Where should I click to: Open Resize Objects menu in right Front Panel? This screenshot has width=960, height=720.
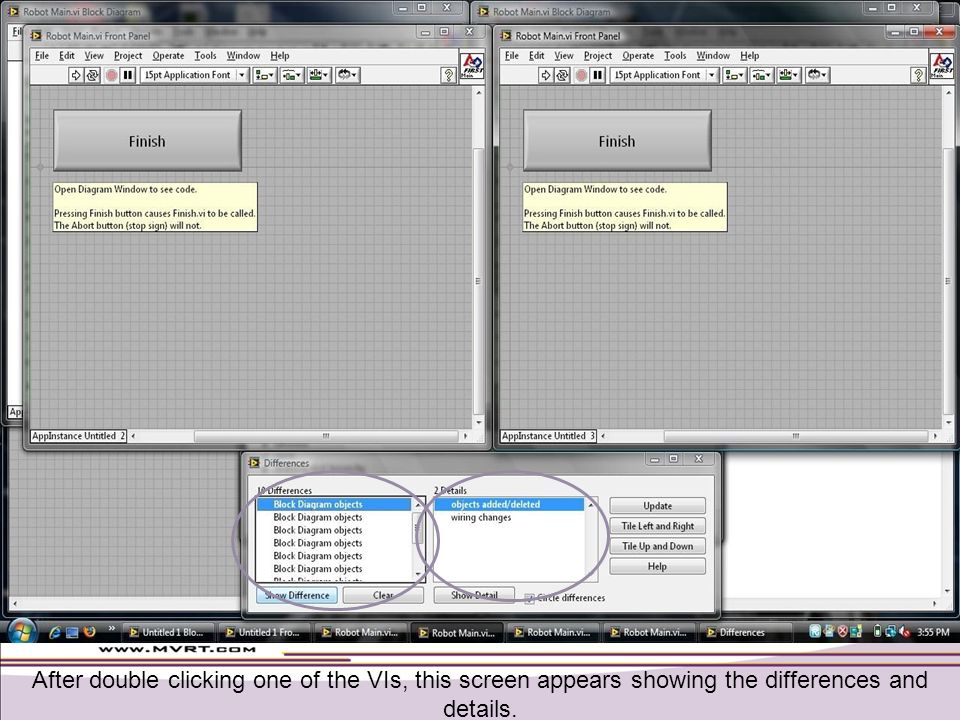click(789, 75)
